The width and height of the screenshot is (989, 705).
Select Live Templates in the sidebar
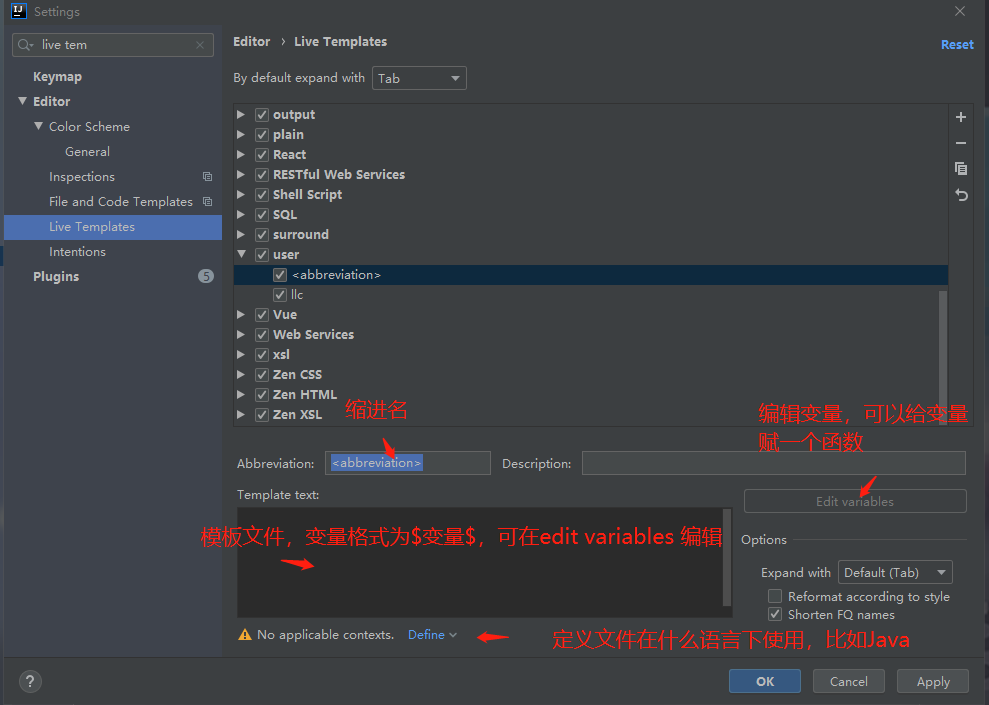(113, 227)
